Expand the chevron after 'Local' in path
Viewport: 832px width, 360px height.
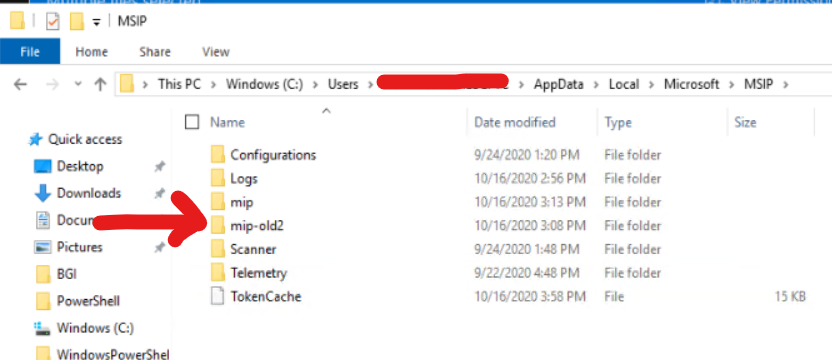click(652, 84)
